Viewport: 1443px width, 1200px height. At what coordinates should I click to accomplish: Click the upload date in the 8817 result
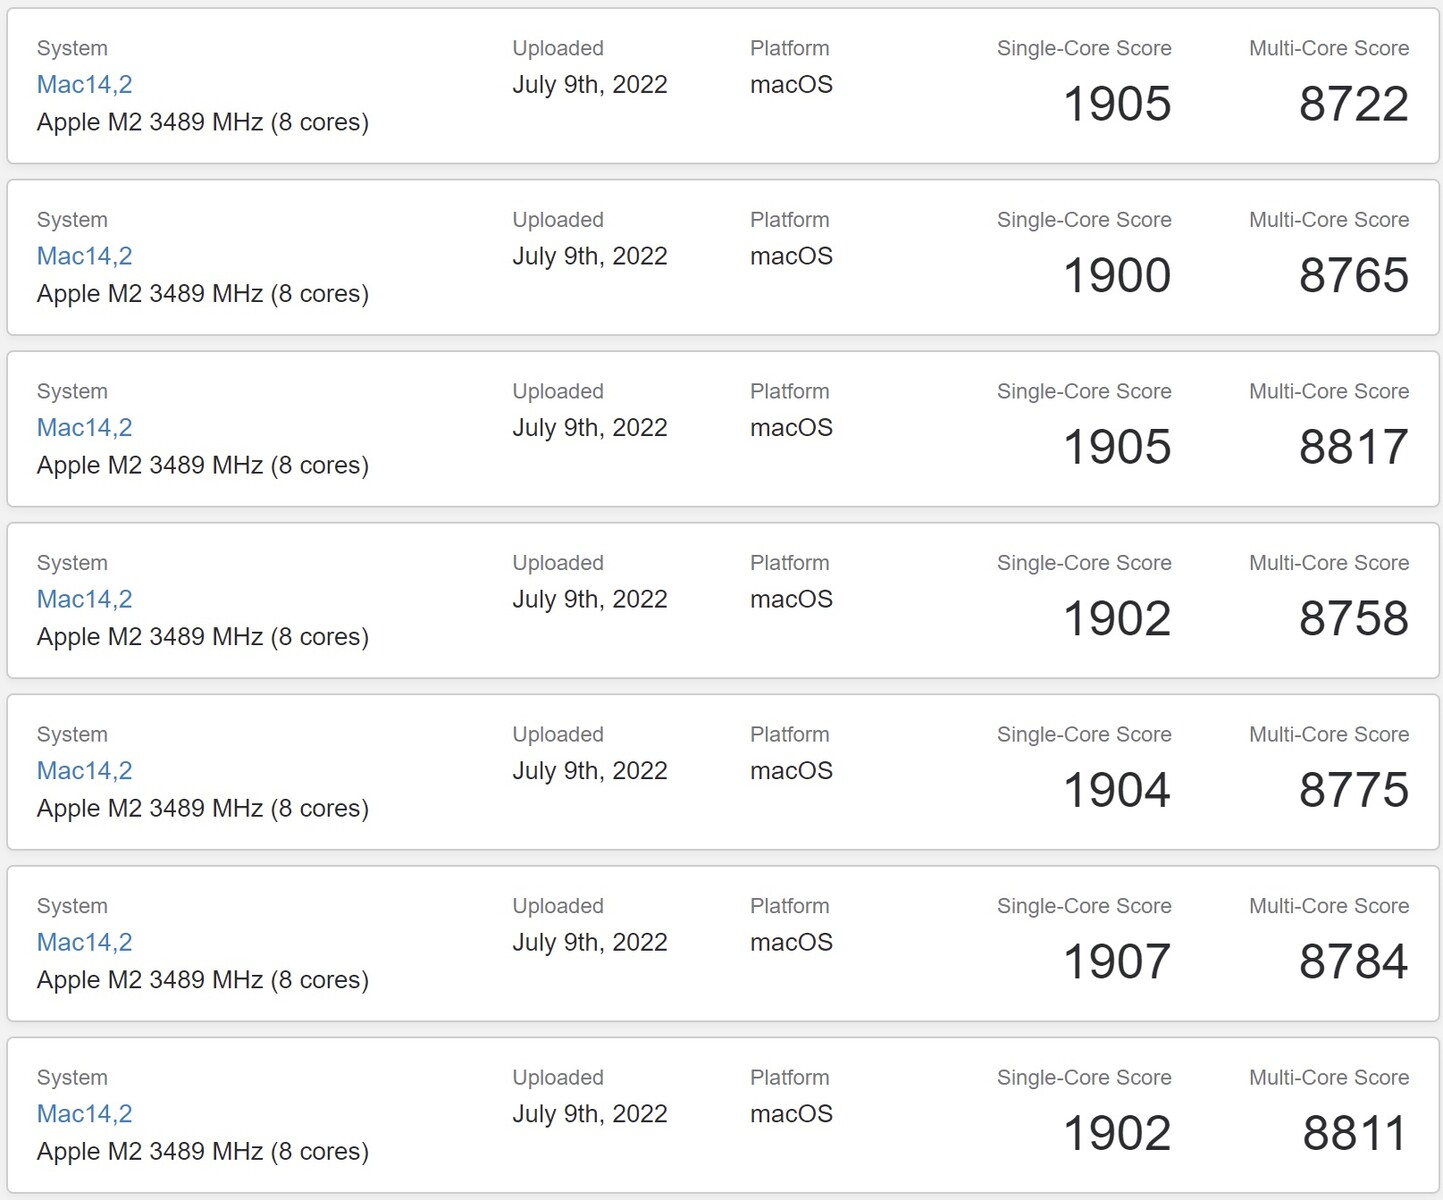[590, 428]
